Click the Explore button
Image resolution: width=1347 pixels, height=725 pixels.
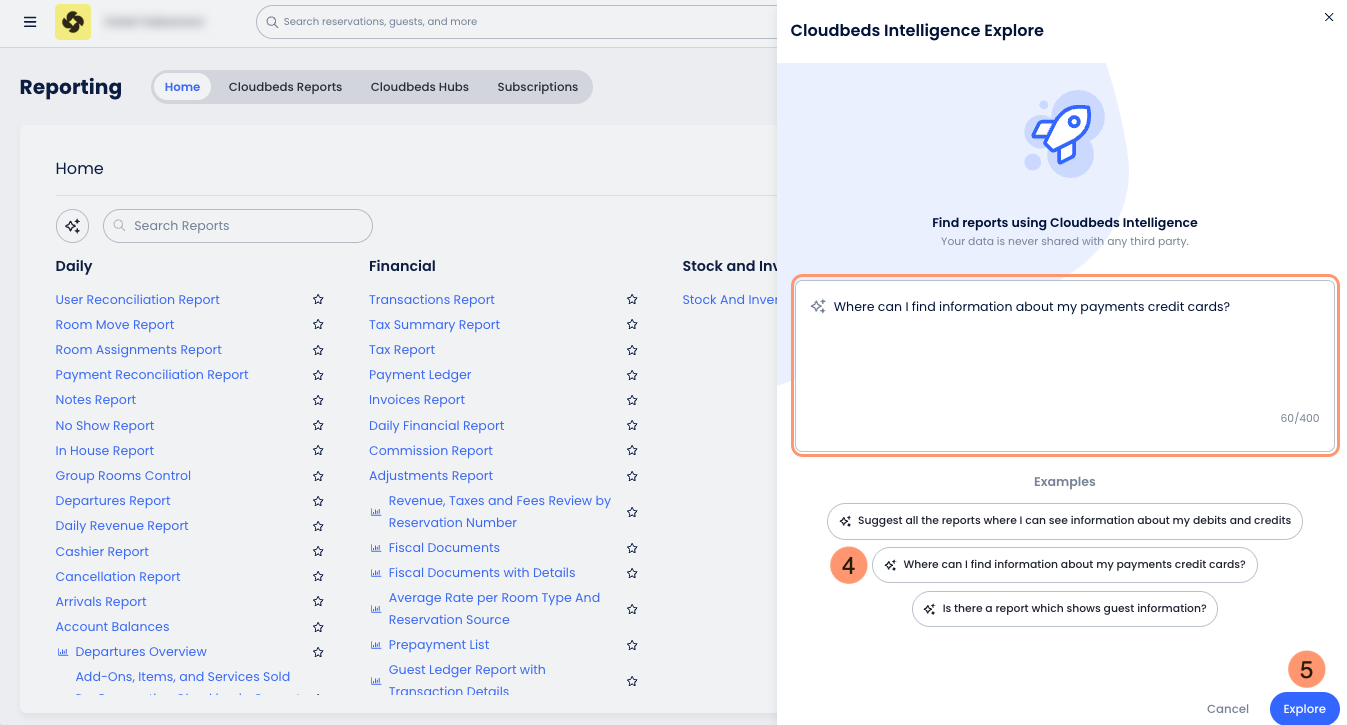click(x=1305, y=709)
